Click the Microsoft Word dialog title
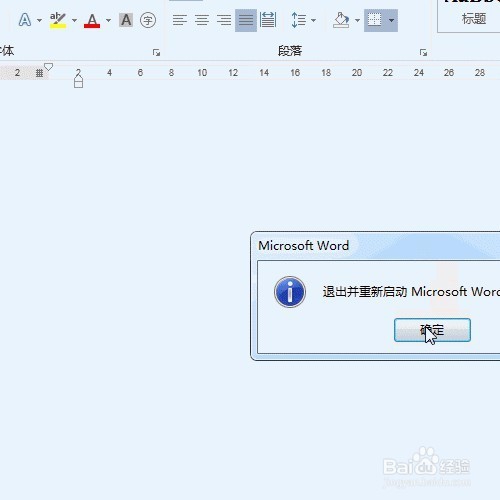Viewport: 500px width, 500px height. click(x=303, y=246)
